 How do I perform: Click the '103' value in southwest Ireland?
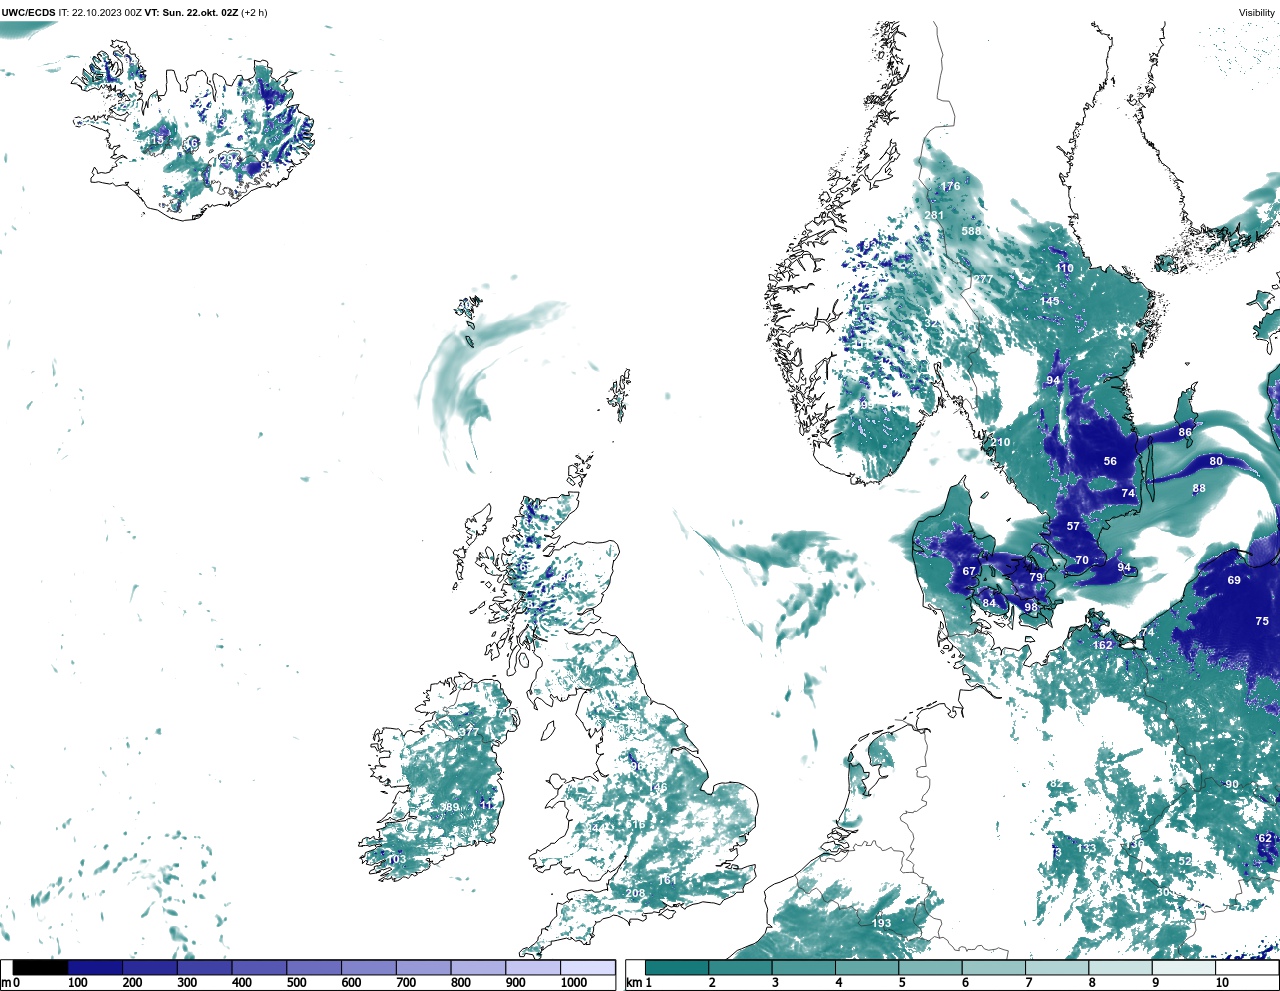click(396, 859)
